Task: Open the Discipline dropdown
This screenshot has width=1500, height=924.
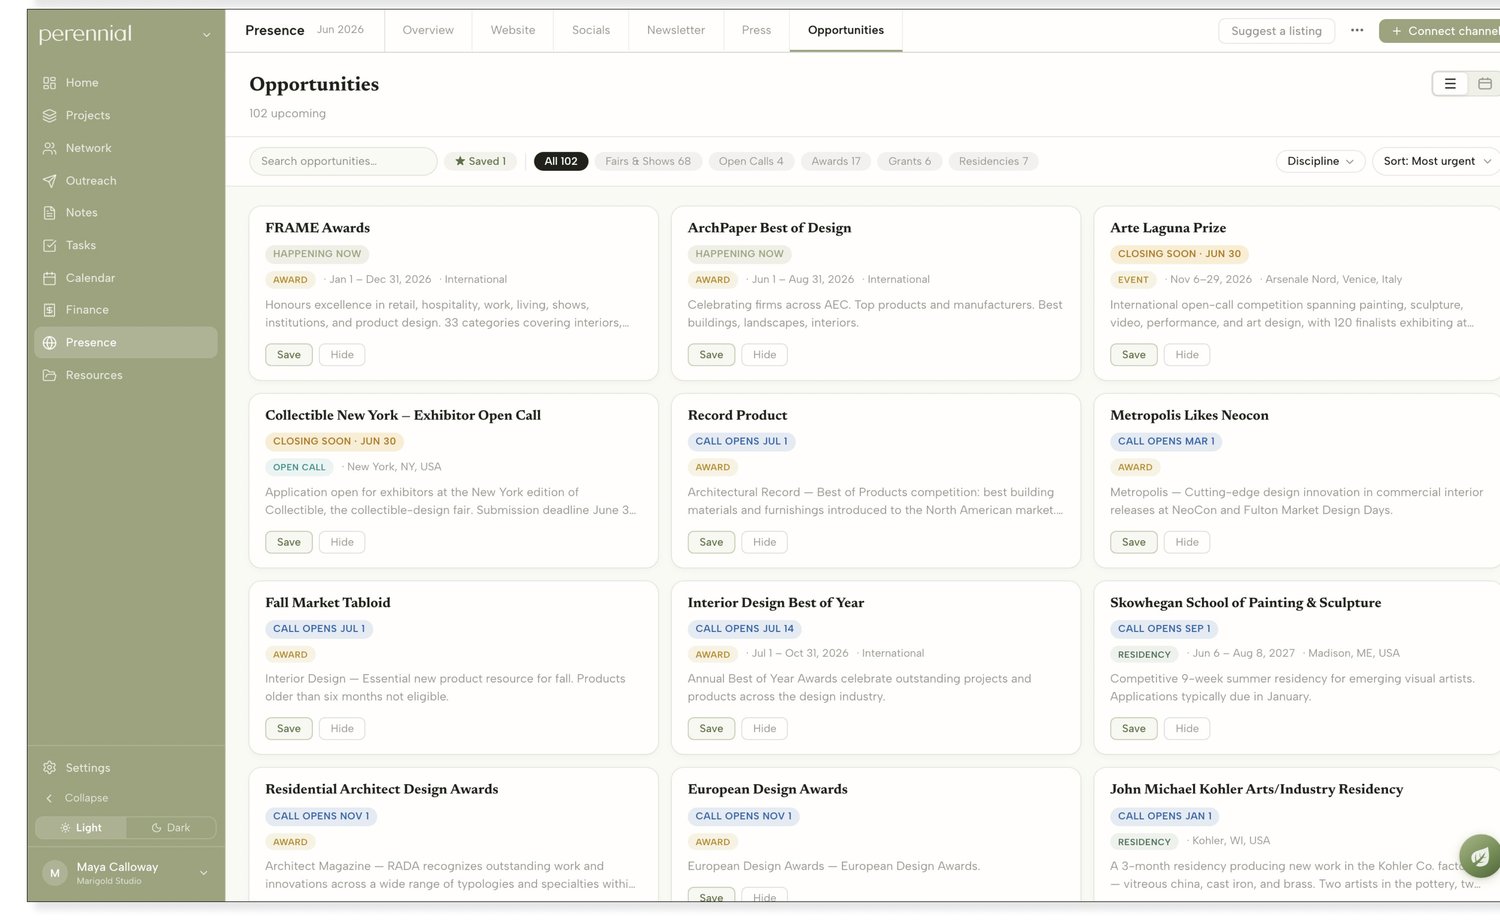Action: pyautogui.click(x=1321, y=161)
